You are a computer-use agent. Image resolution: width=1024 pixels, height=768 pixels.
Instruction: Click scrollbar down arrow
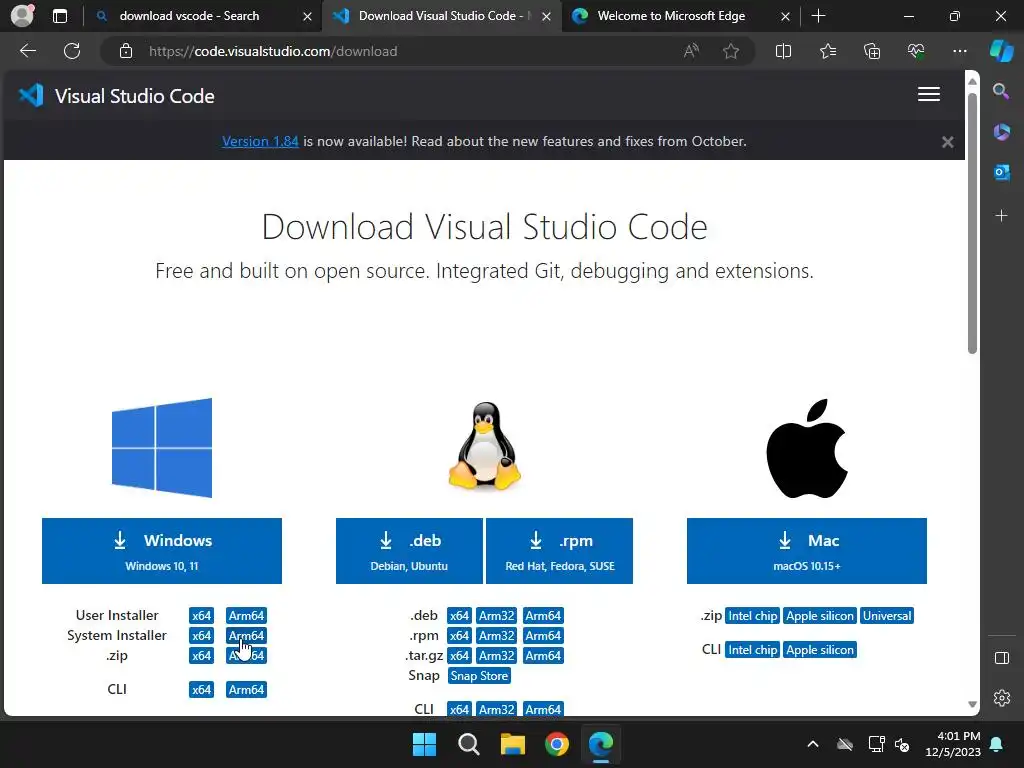pos(972,704)
